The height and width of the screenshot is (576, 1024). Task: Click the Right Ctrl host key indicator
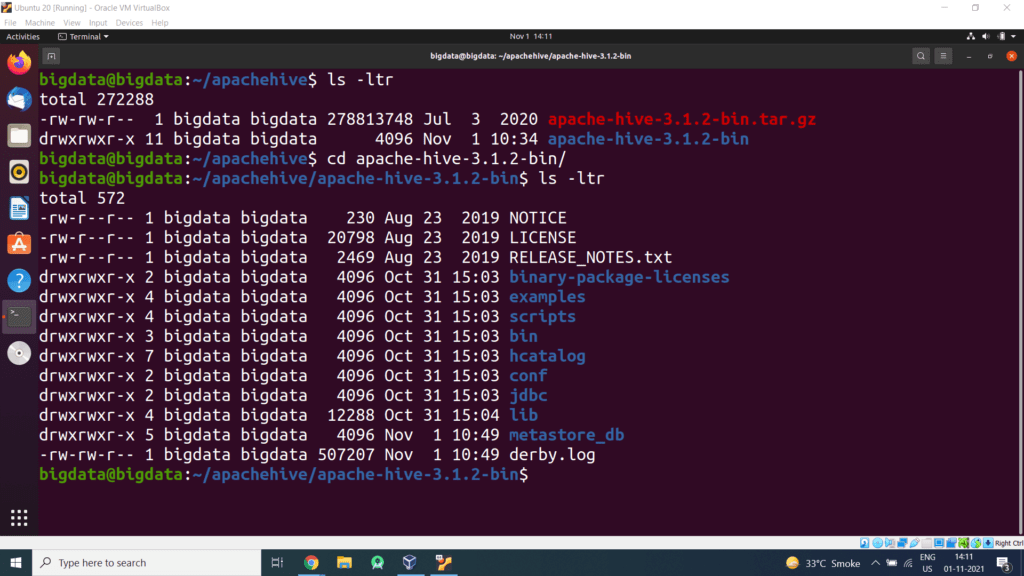[x=1009, y=543]
